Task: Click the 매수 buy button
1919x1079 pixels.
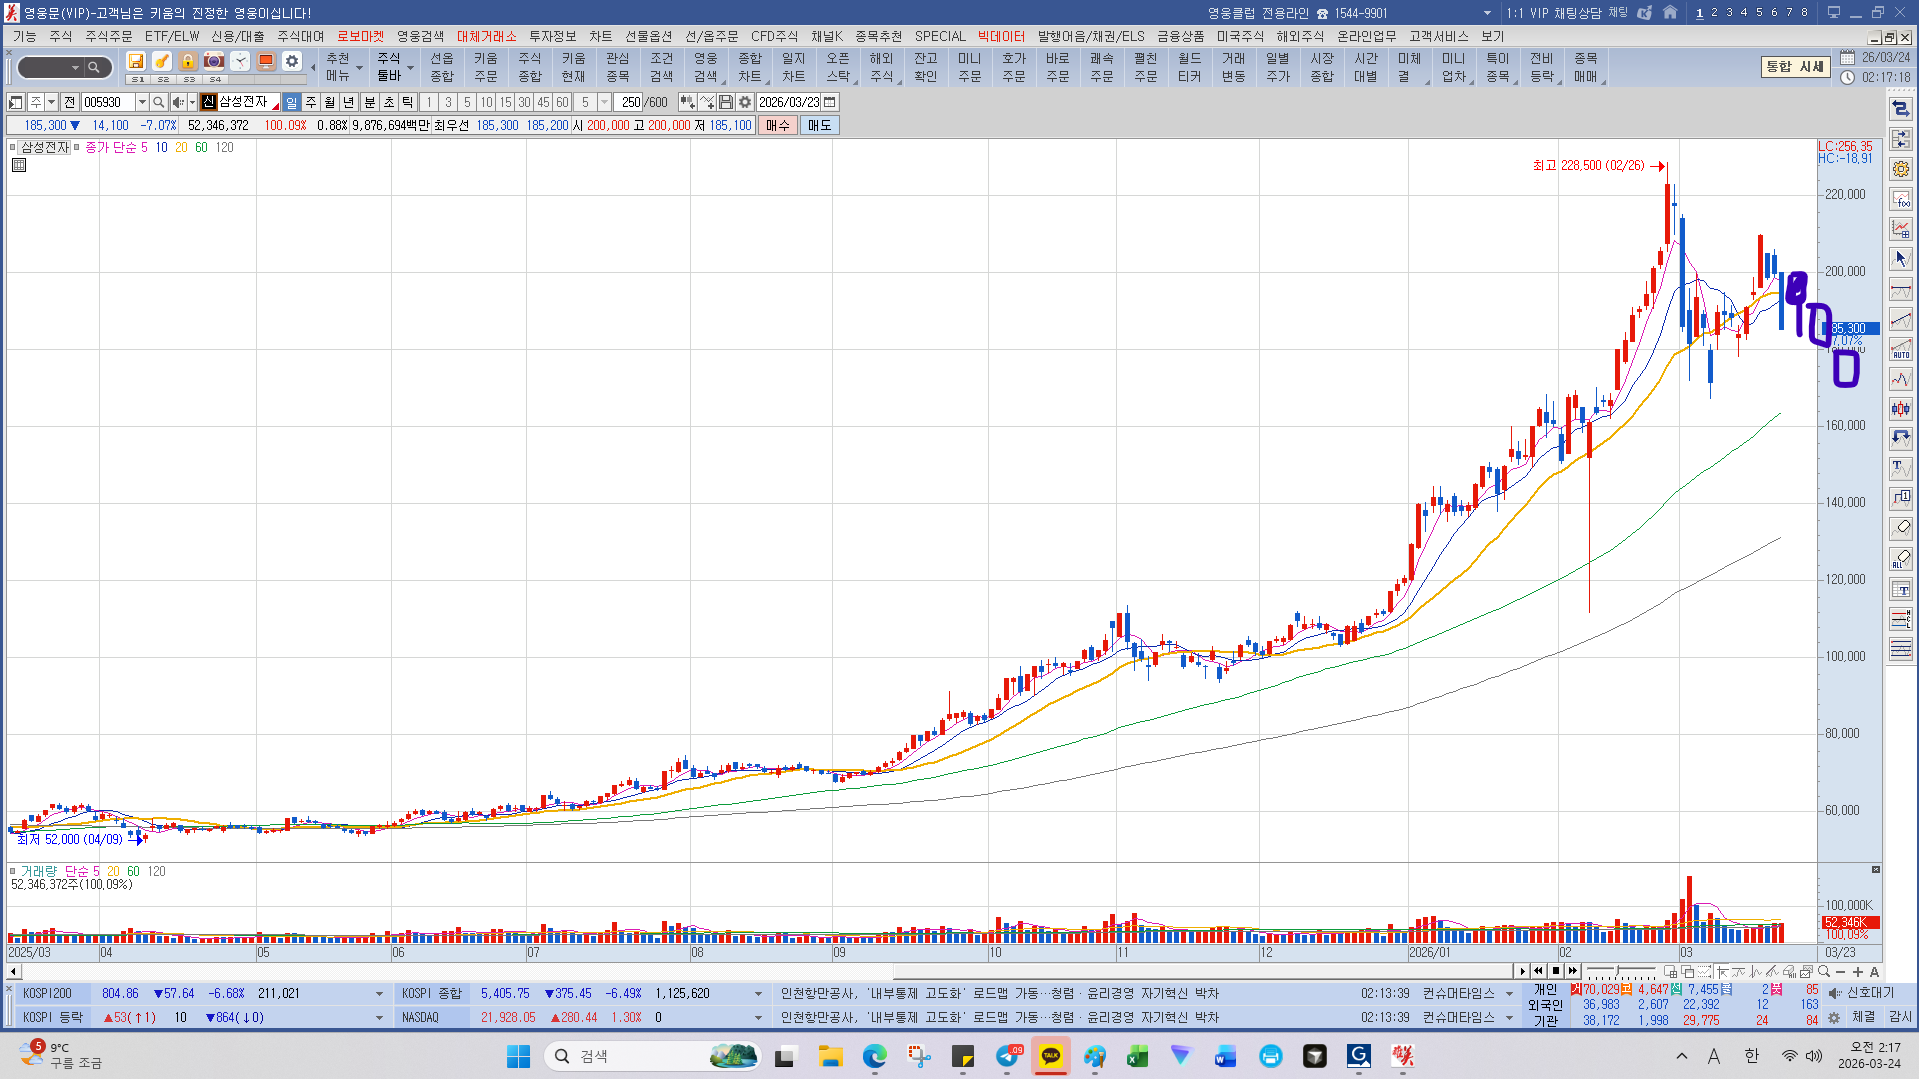Action: (x=778, y=125)
